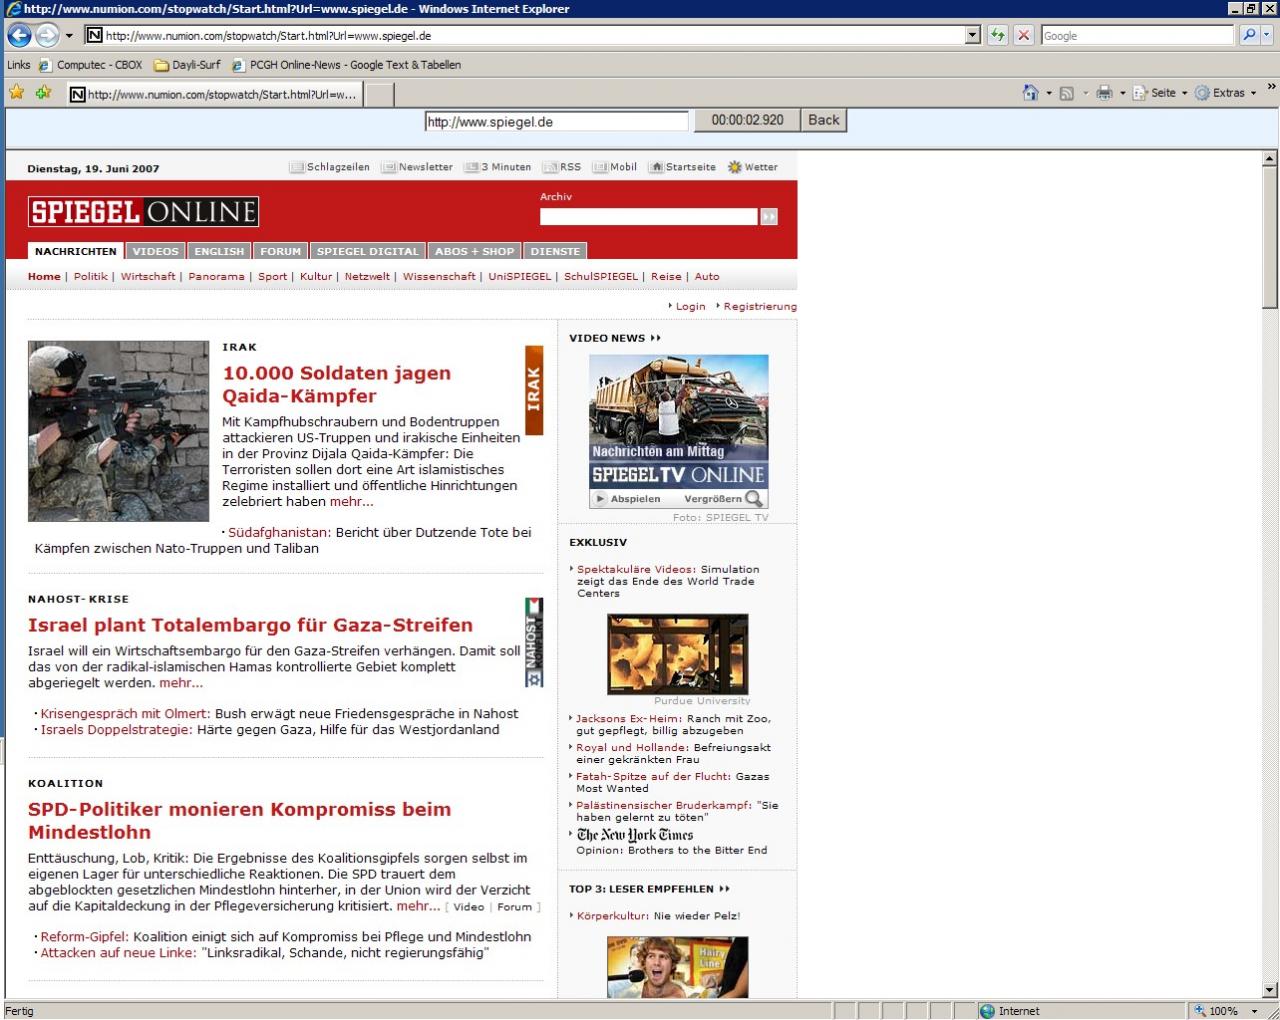Screen dimensions: 1280x1020
Task: Open the recent pages dropdown beside the navigation arrows
Action: pyautogui.click(x=69, y=36)
